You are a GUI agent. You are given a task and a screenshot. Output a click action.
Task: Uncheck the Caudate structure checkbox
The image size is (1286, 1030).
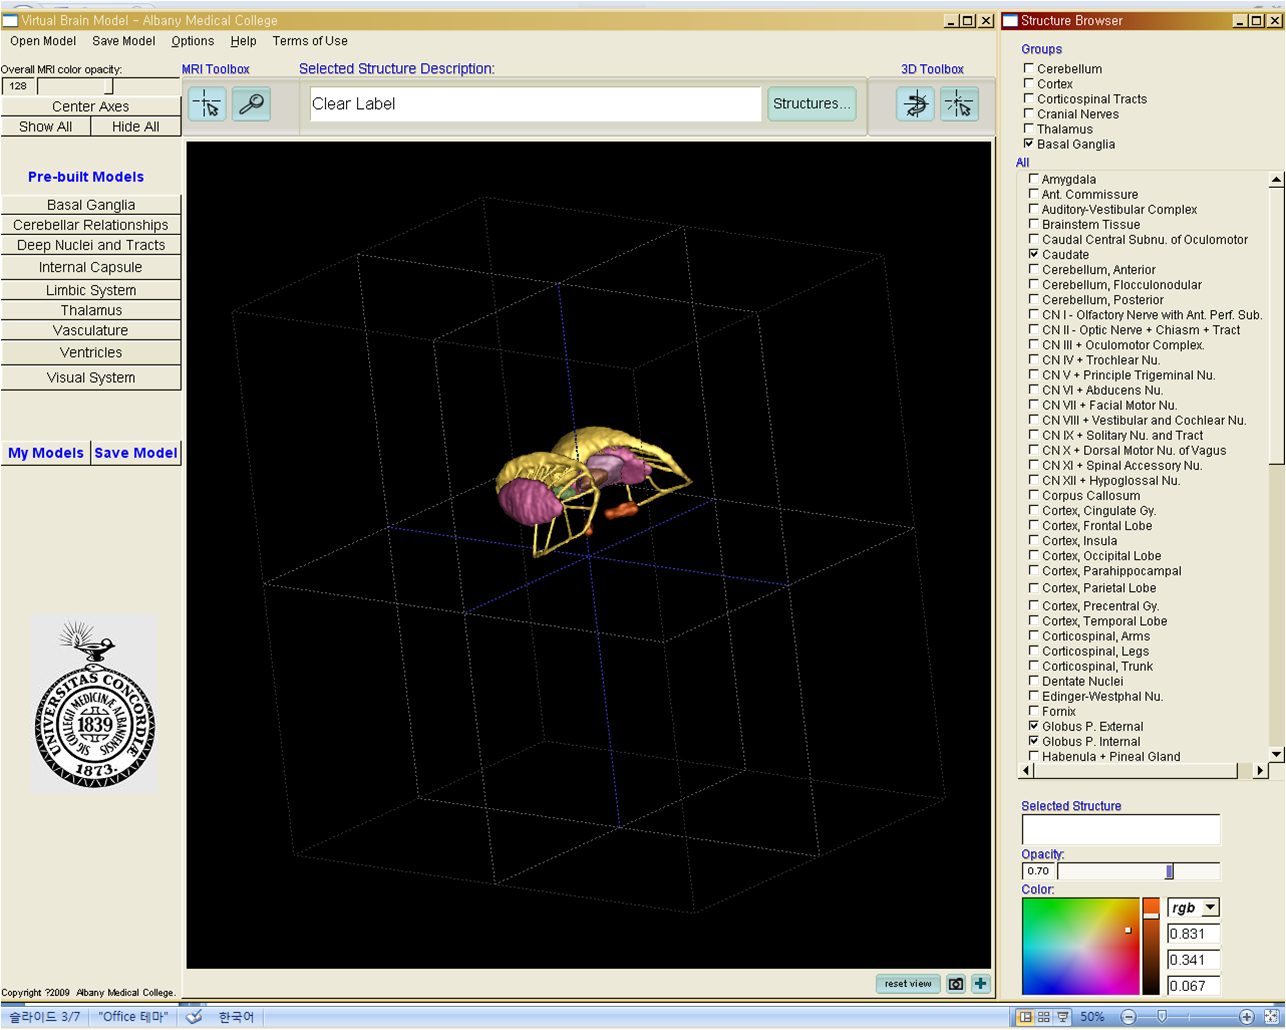[1033, 254]
